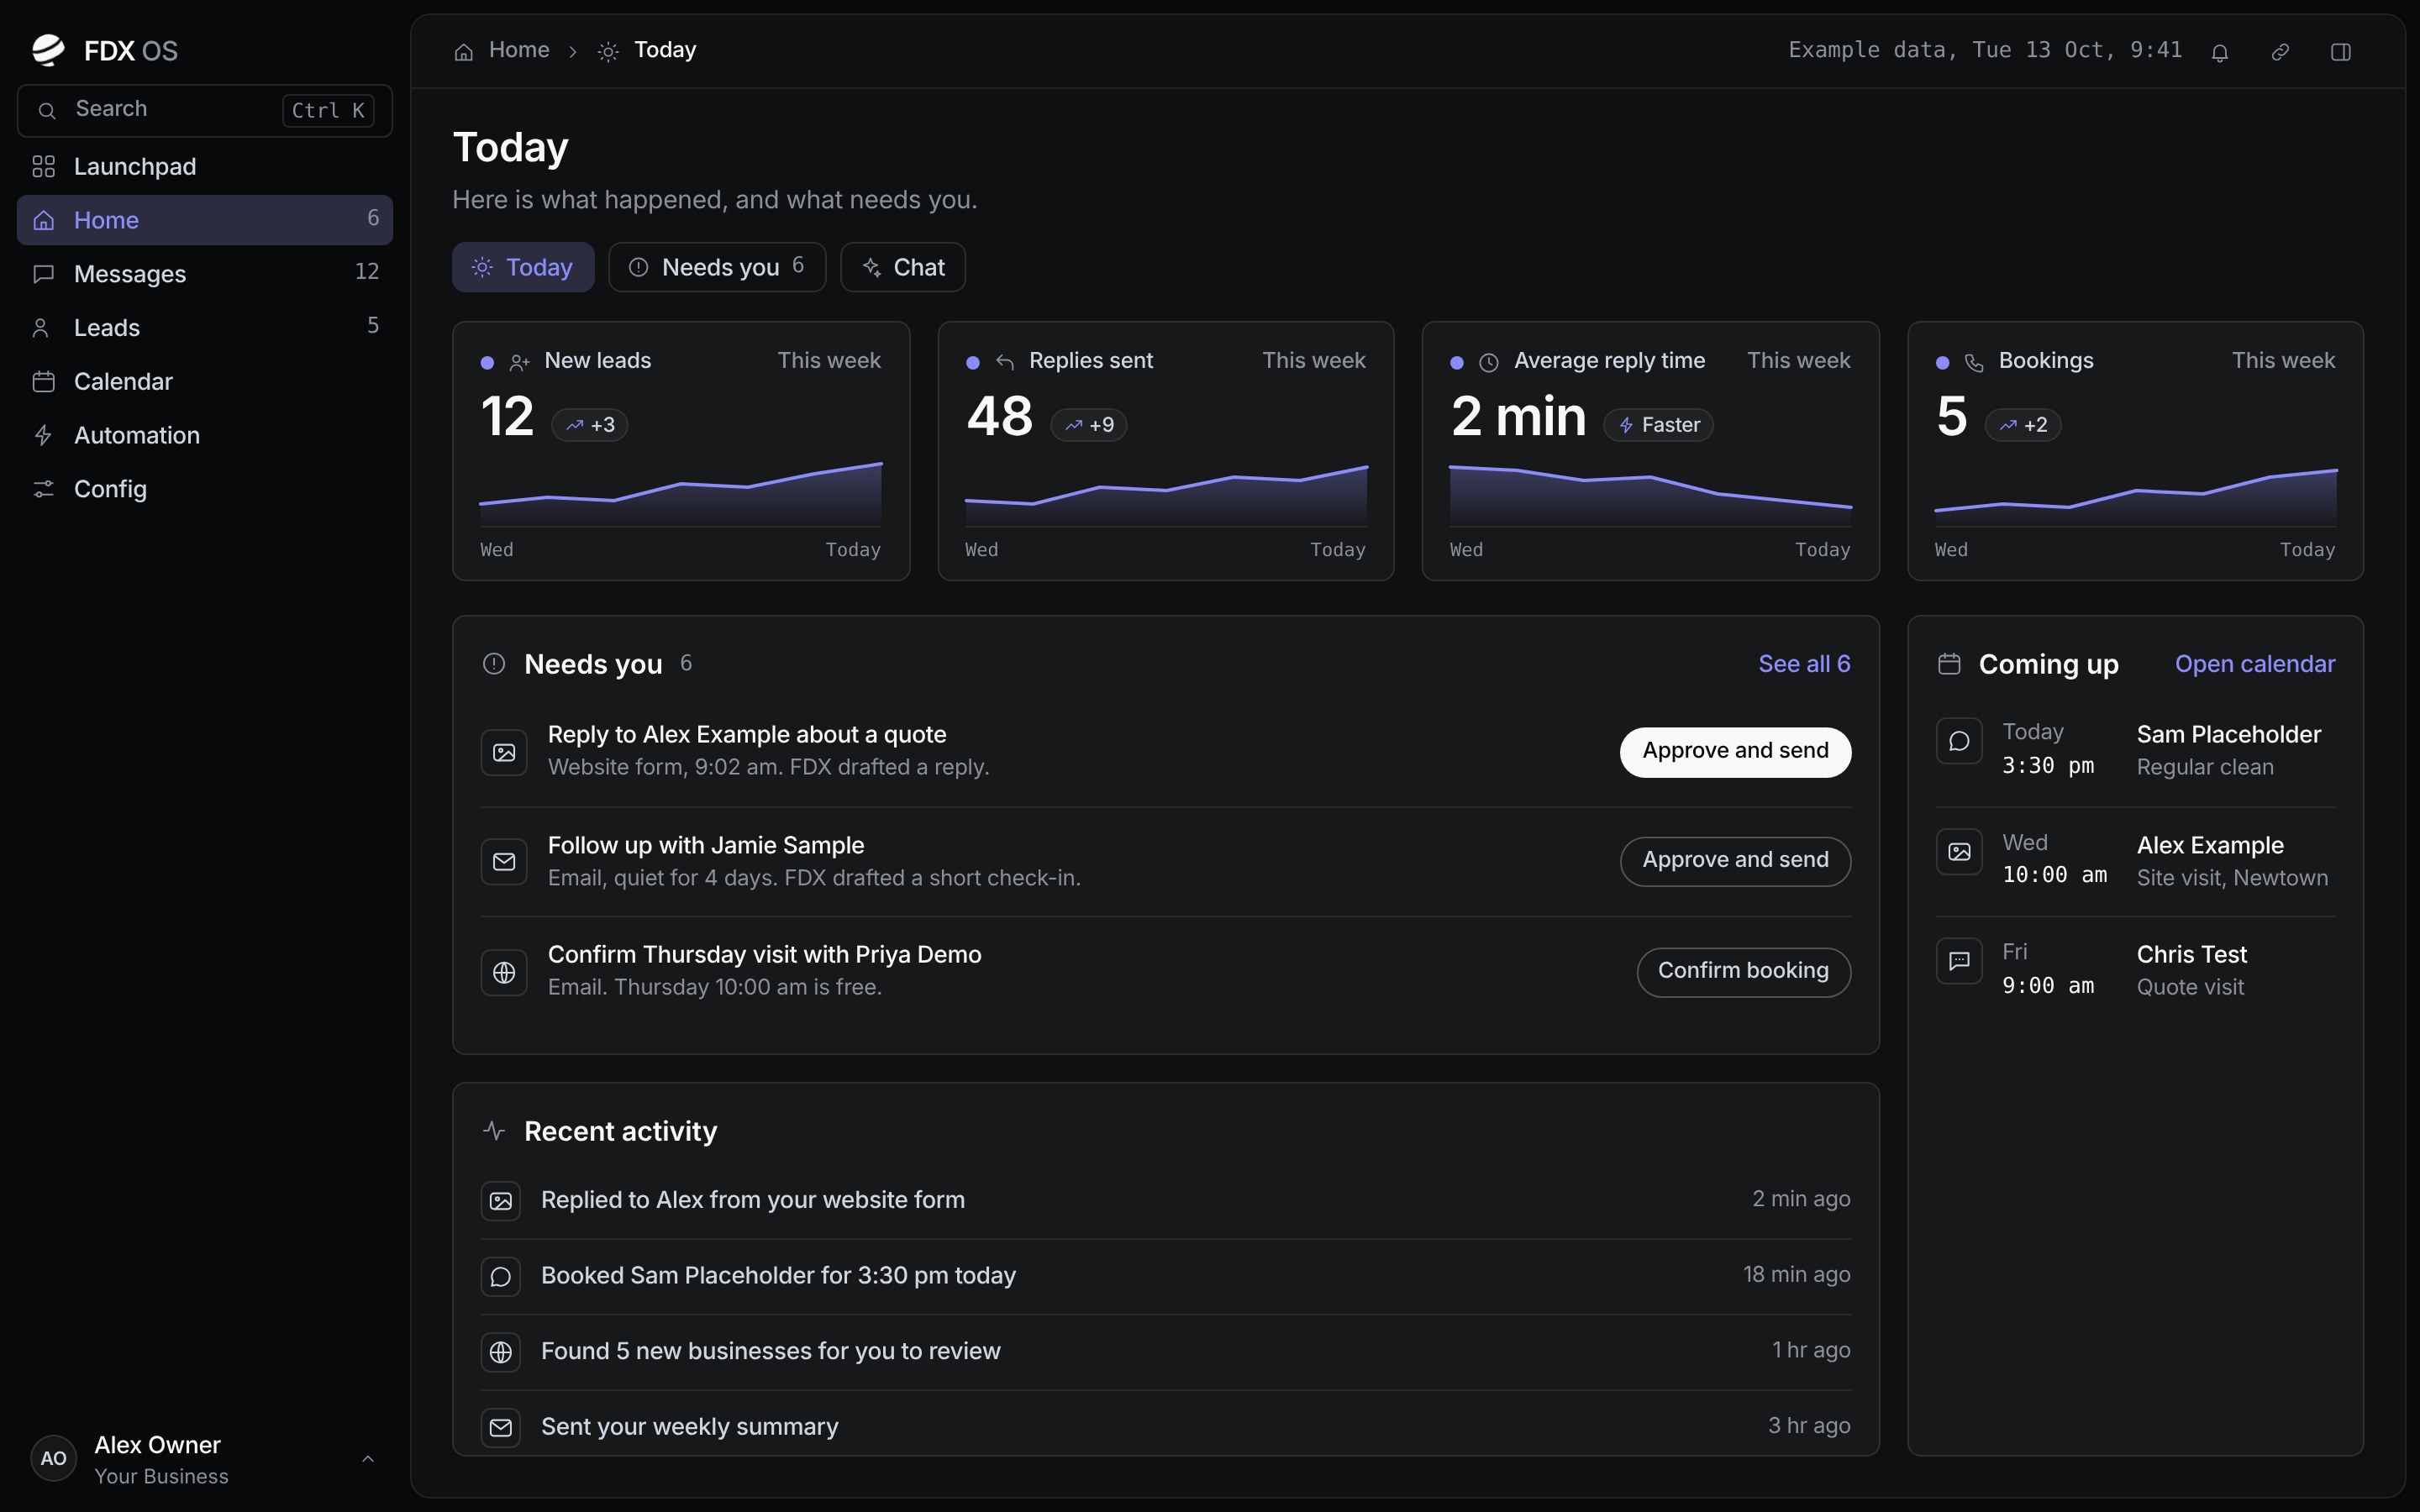This screenshot has width=2420, height=1512.
Task: Click the copy link icon in header
Action: [2280, 52]
